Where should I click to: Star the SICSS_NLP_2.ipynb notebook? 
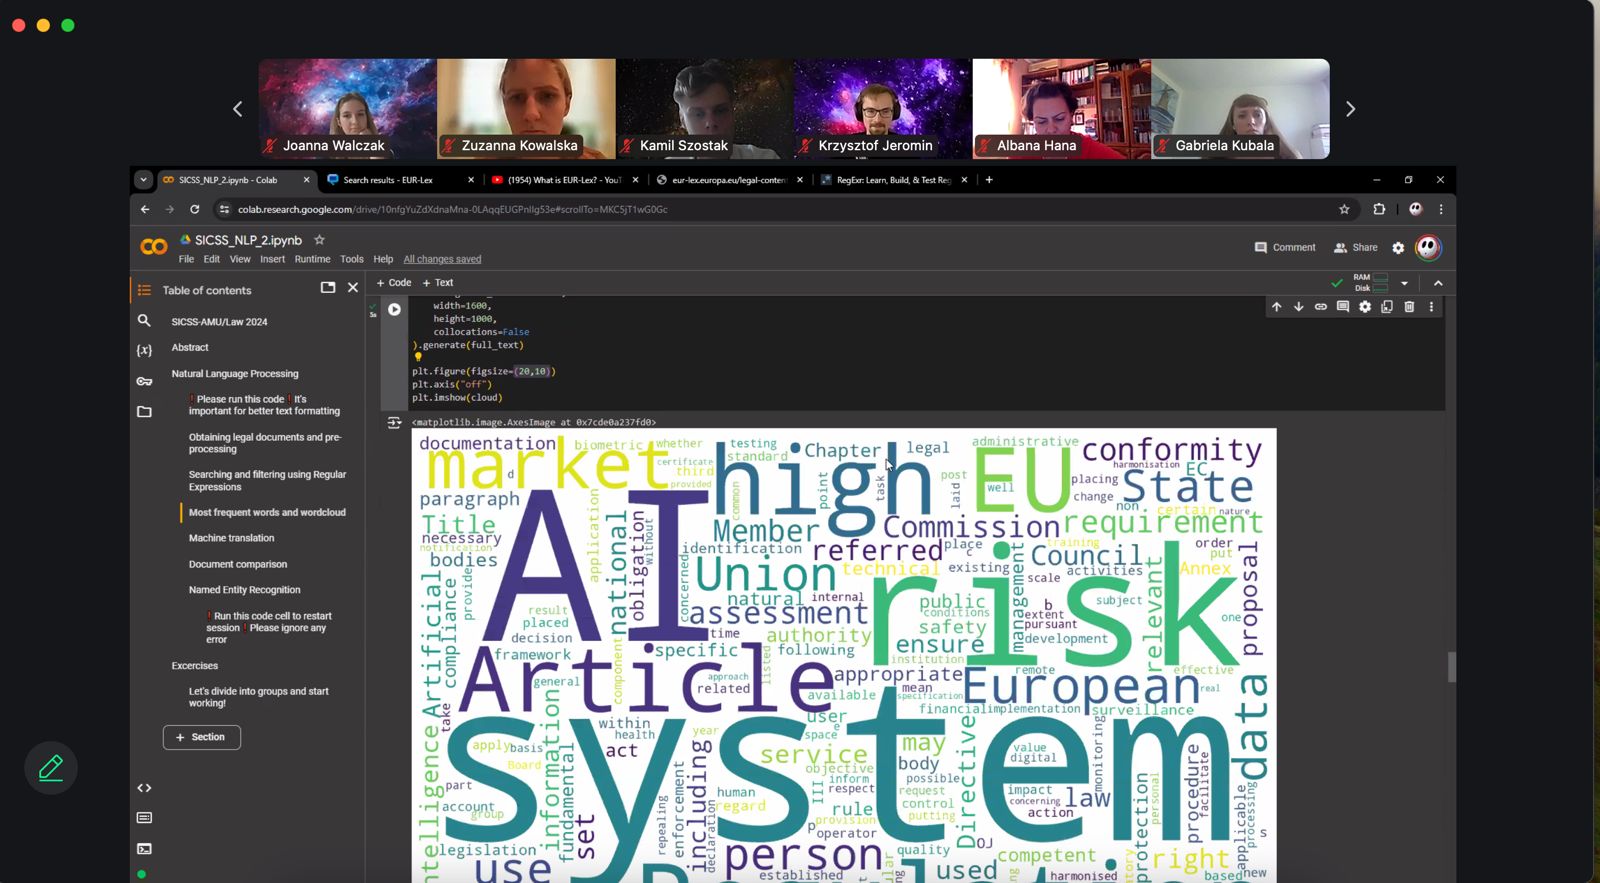point(319,240)
